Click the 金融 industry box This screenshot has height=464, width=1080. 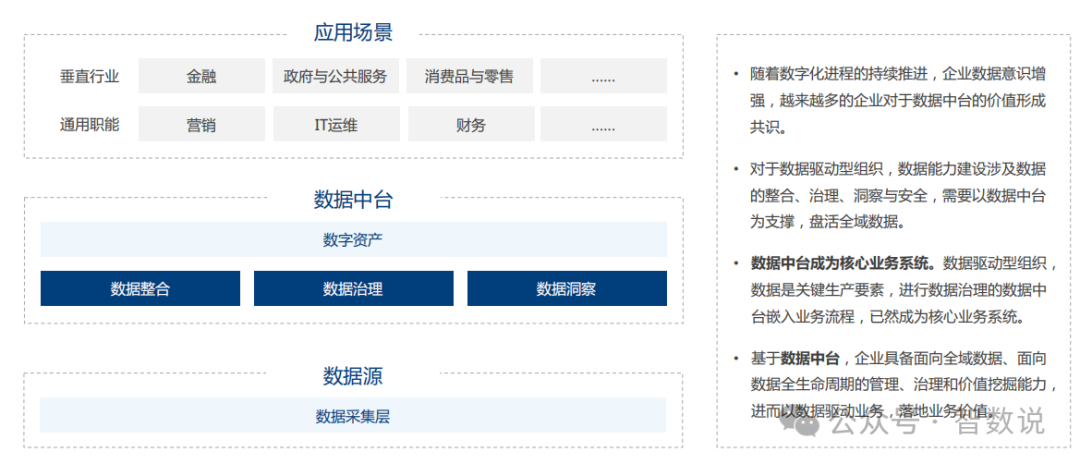click(x=201, y=76)
